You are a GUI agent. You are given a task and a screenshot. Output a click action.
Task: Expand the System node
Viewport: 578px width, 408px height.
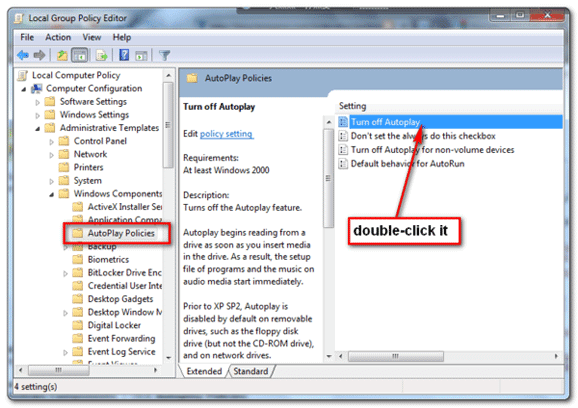pyautogui.click(x=51, y=181)
